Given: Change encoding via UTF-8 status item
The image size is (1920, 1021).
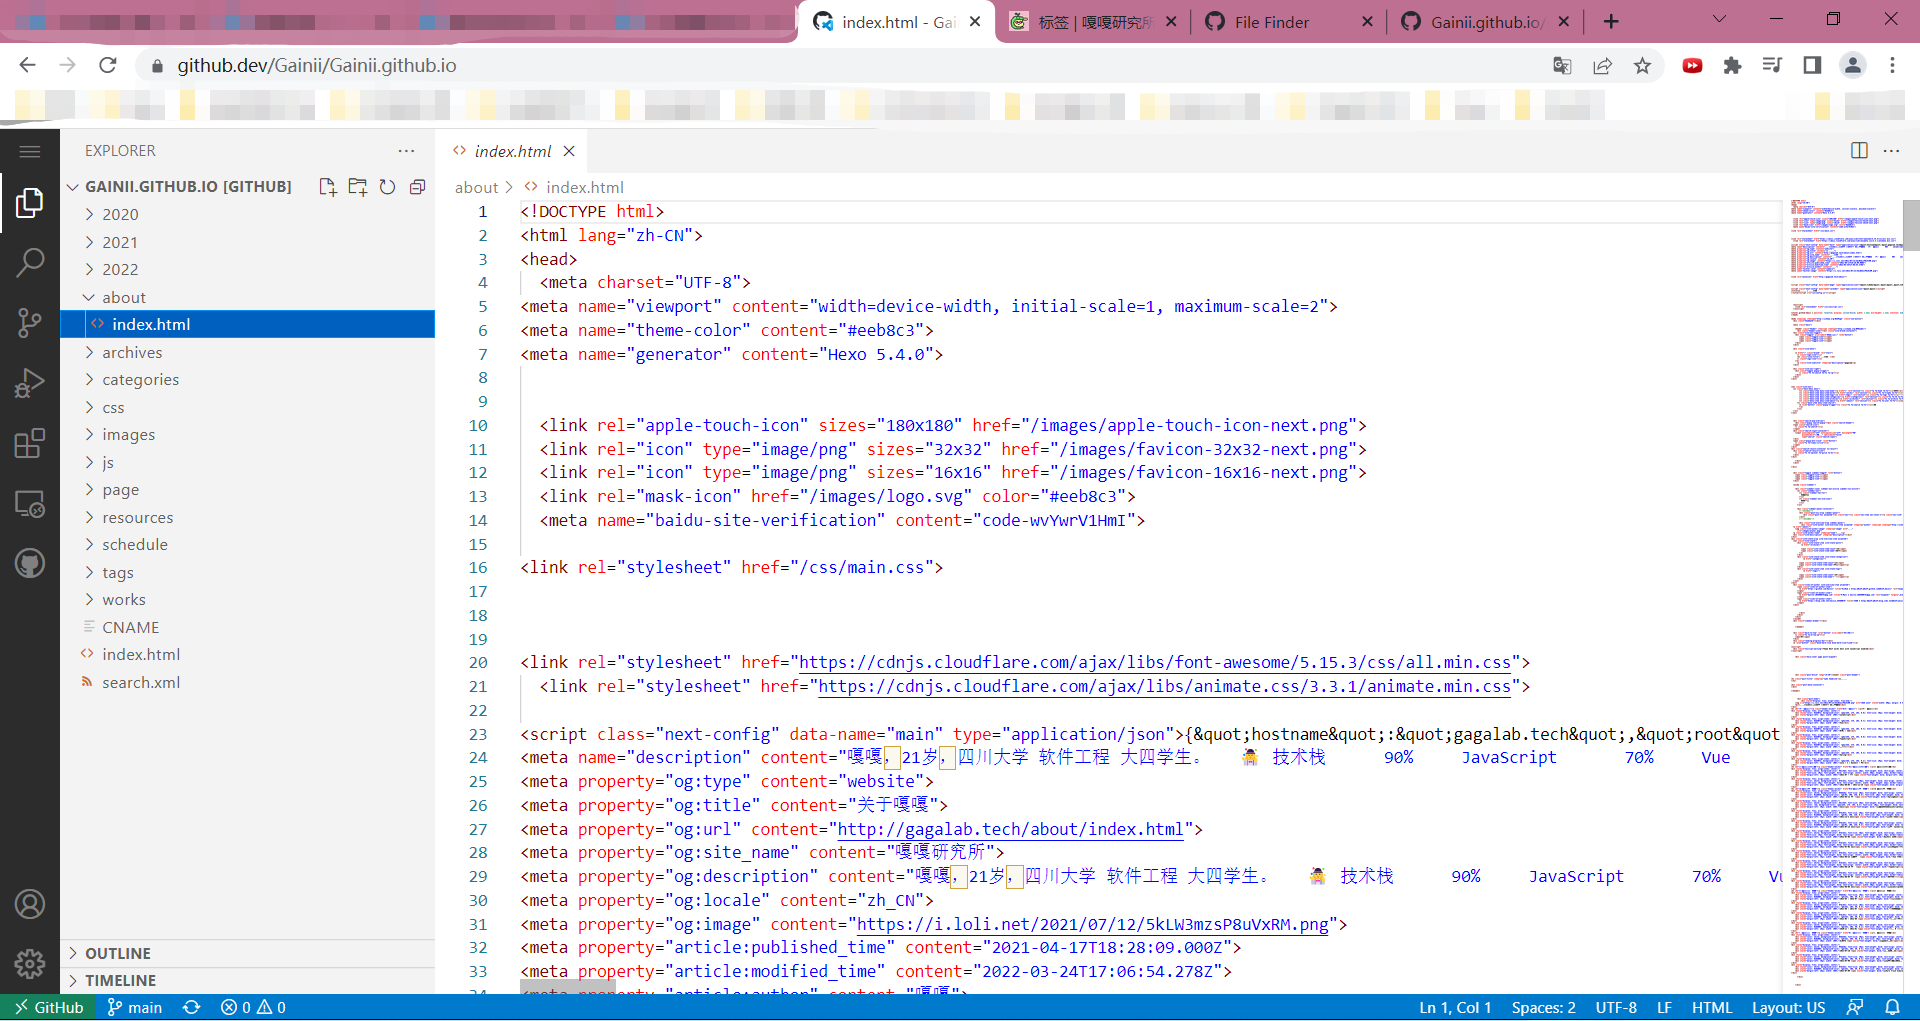Looking at the screenshot, I should [1616, 1007].
